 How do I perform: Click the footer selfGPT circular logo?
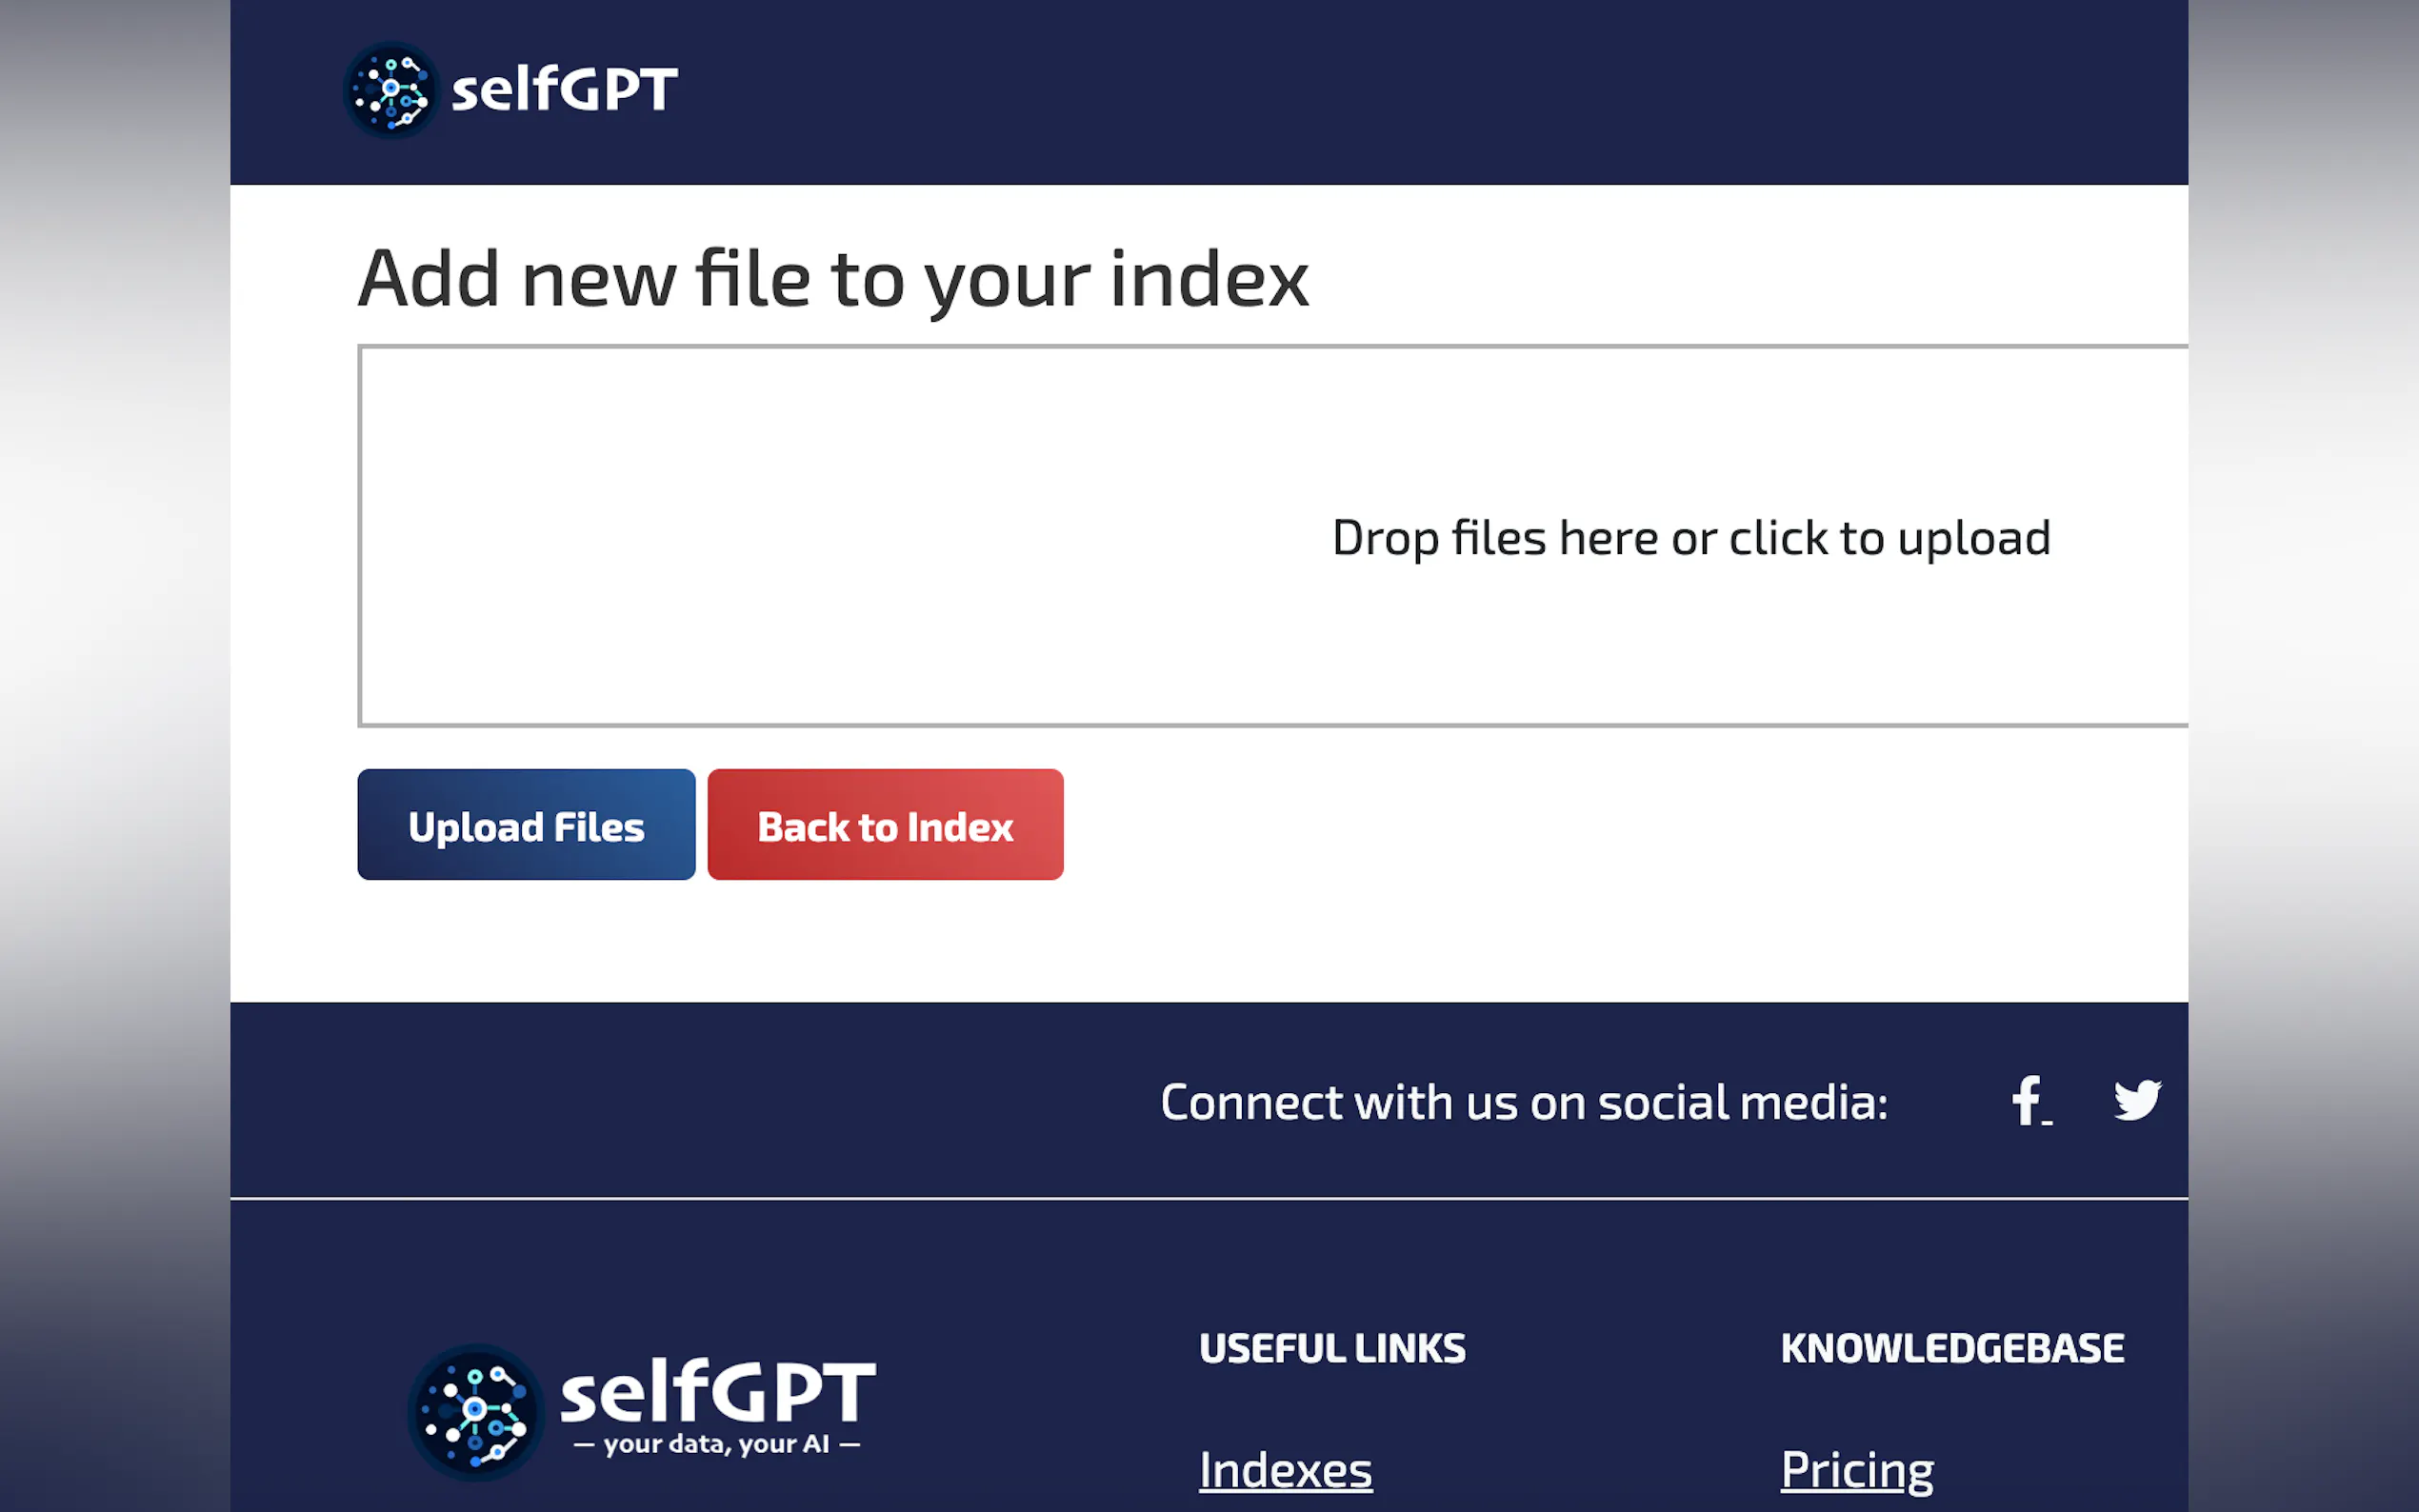click(475, 1412)
